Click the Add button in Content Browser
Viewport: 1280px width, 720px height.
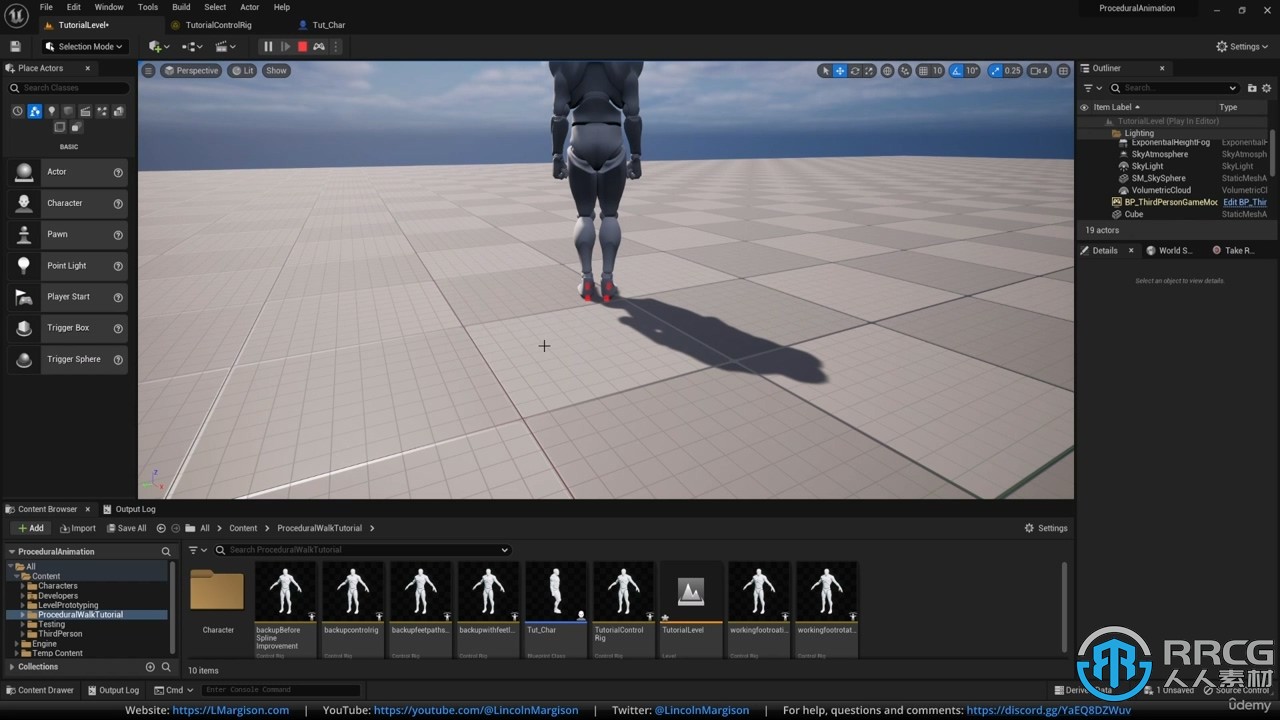coord(31,528)
